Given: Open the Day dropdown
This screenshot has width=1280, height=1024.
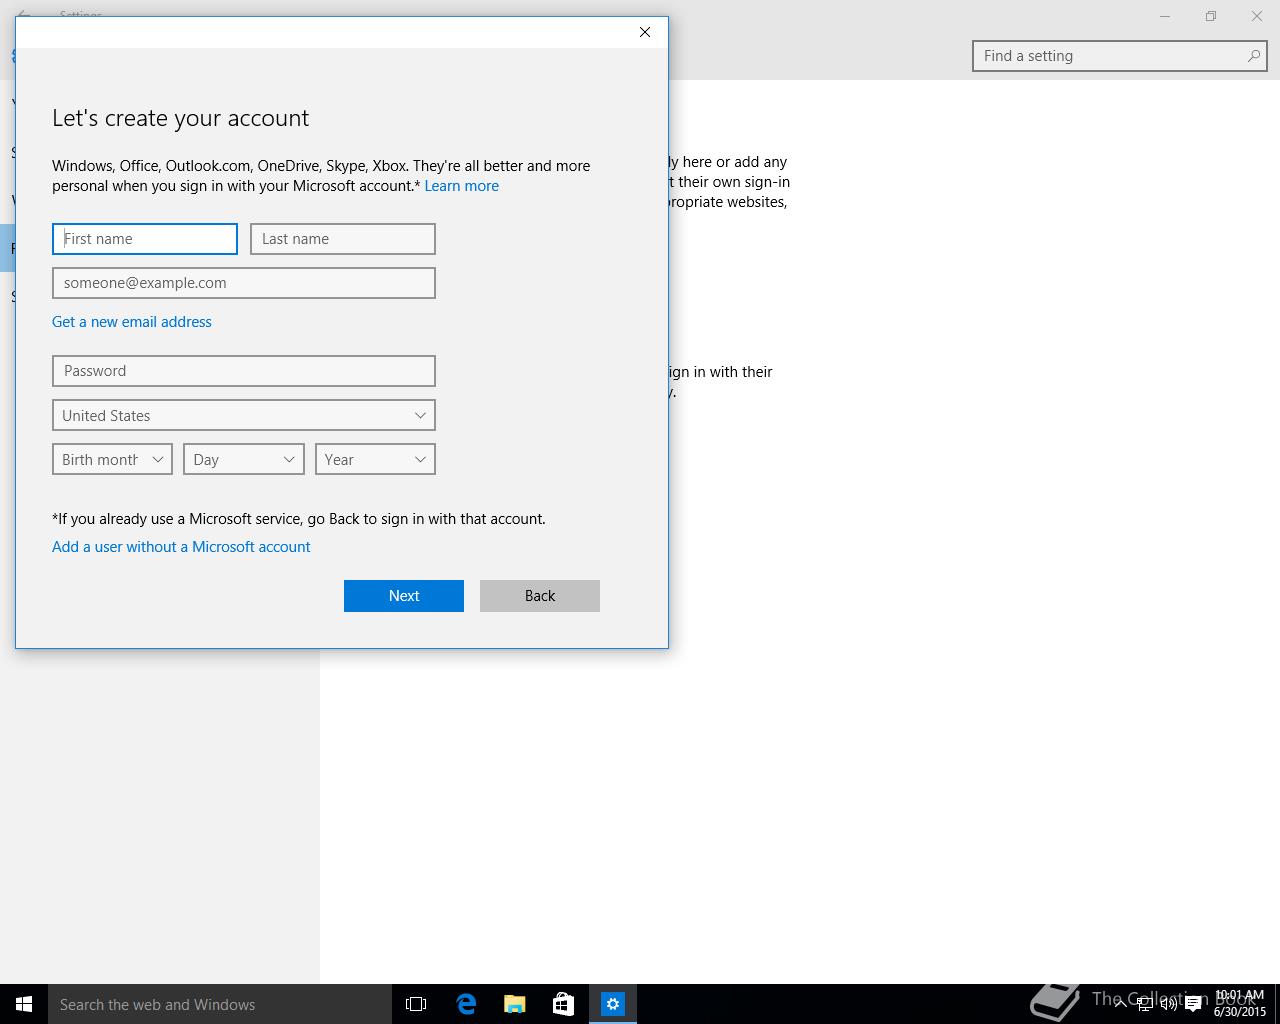Looking at the screenshot, I should click(244, 459).
